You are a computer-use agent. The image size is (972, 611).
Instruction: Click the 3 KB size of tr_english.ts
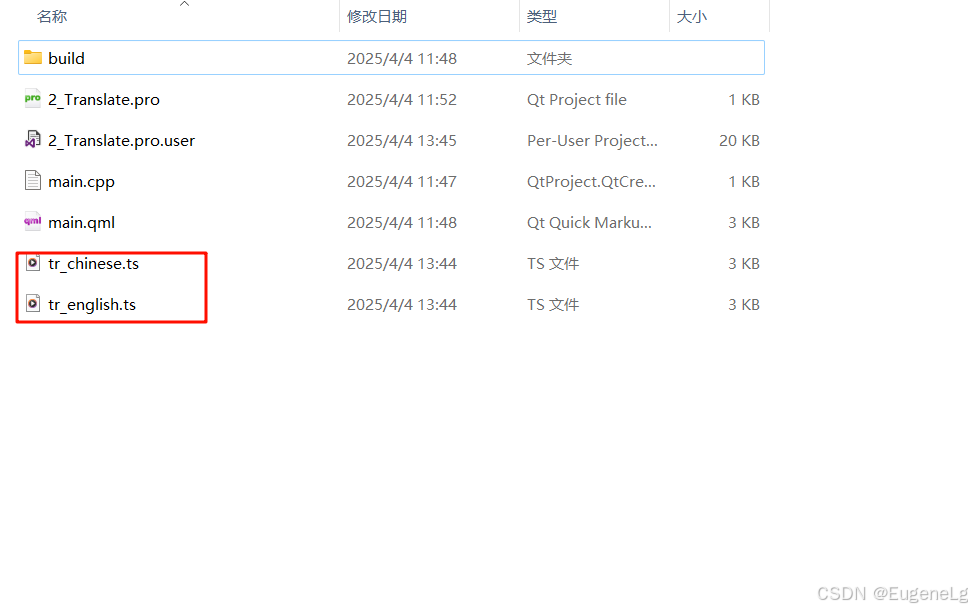point(744,304)
